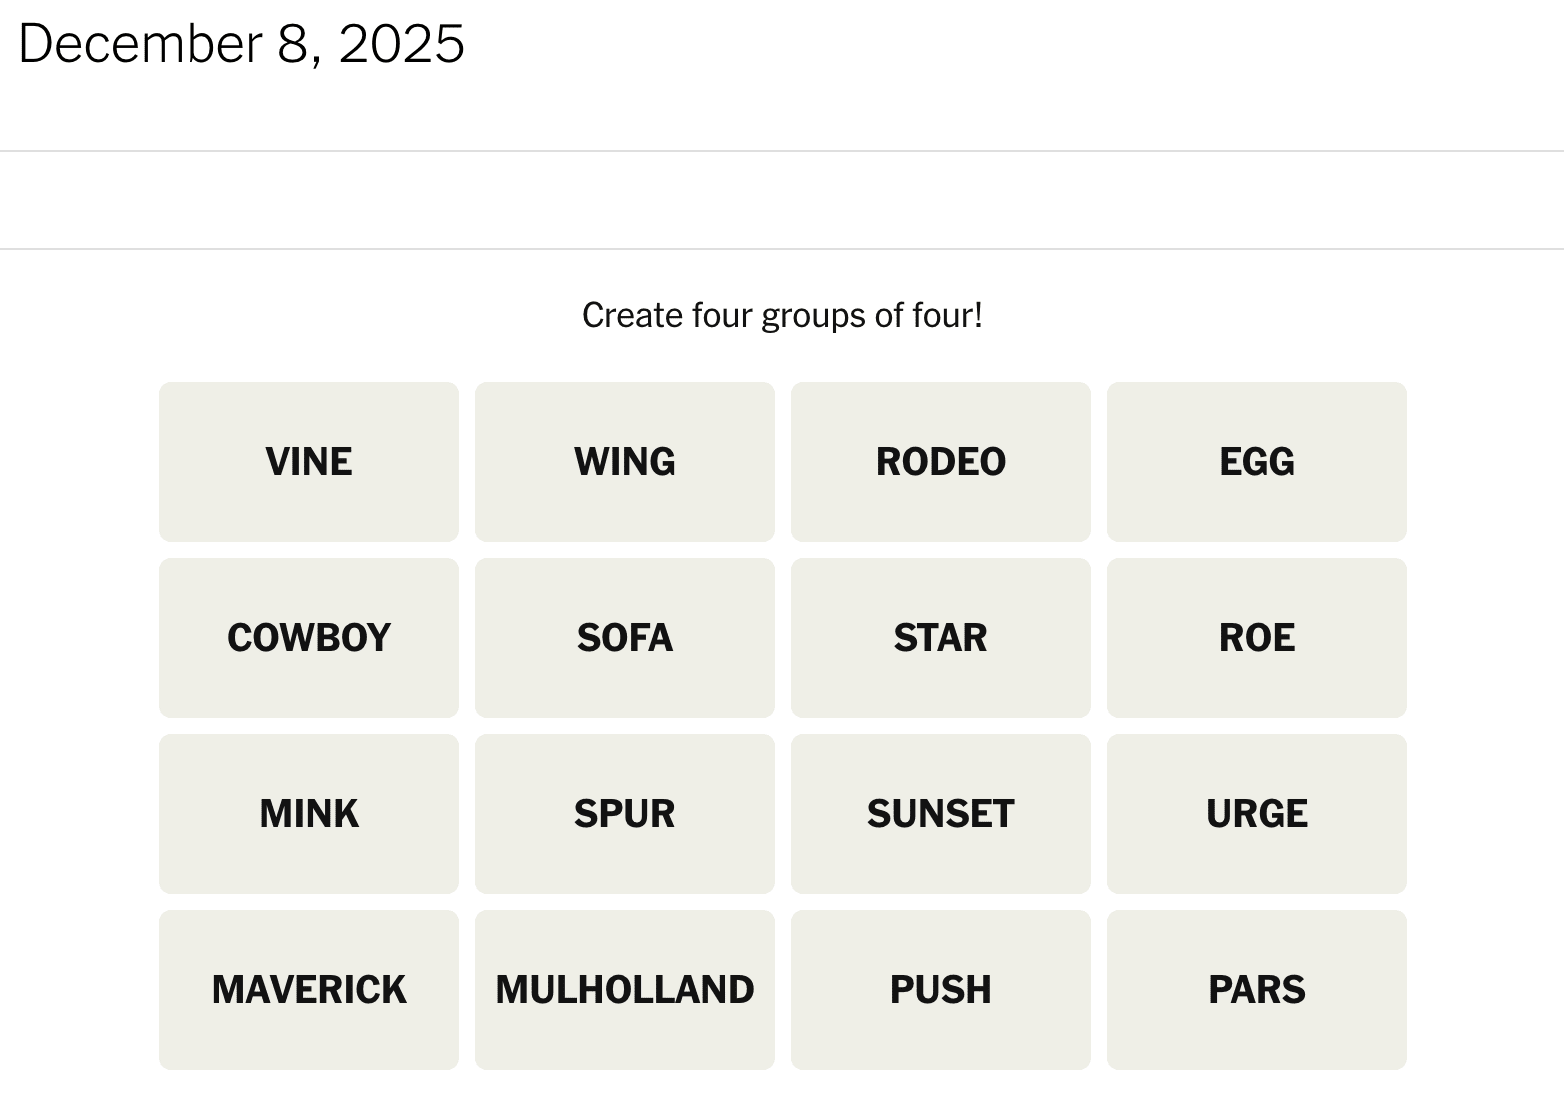Viewport: 1564px width, 1104px height.
Task: Select the COWBOY tile
Action: pos(308,638)
